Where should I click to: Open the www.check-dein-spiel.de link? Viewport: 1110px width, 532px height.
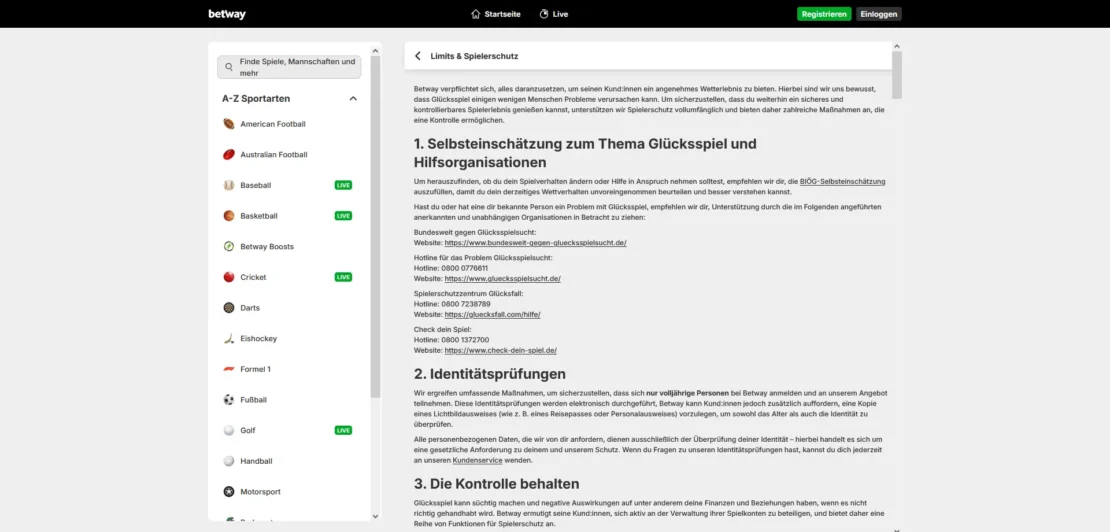[x=500, y=350]
